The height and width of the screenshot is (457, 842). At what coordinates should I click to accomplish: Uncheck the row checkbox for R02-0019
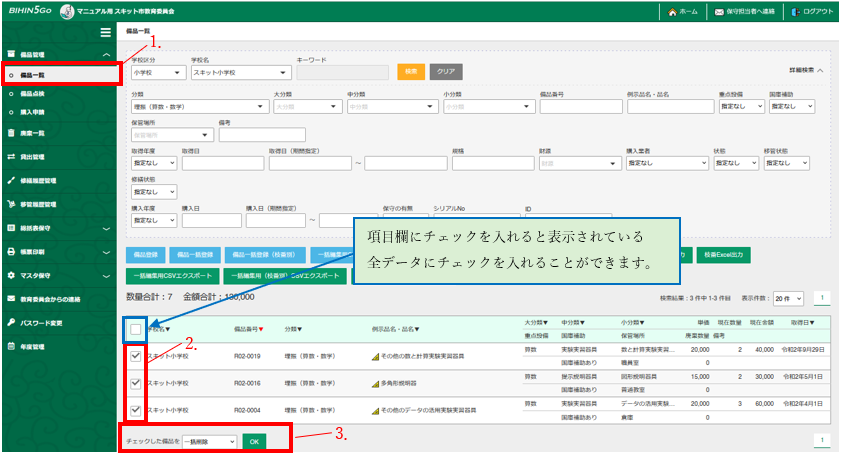point(135,355)
